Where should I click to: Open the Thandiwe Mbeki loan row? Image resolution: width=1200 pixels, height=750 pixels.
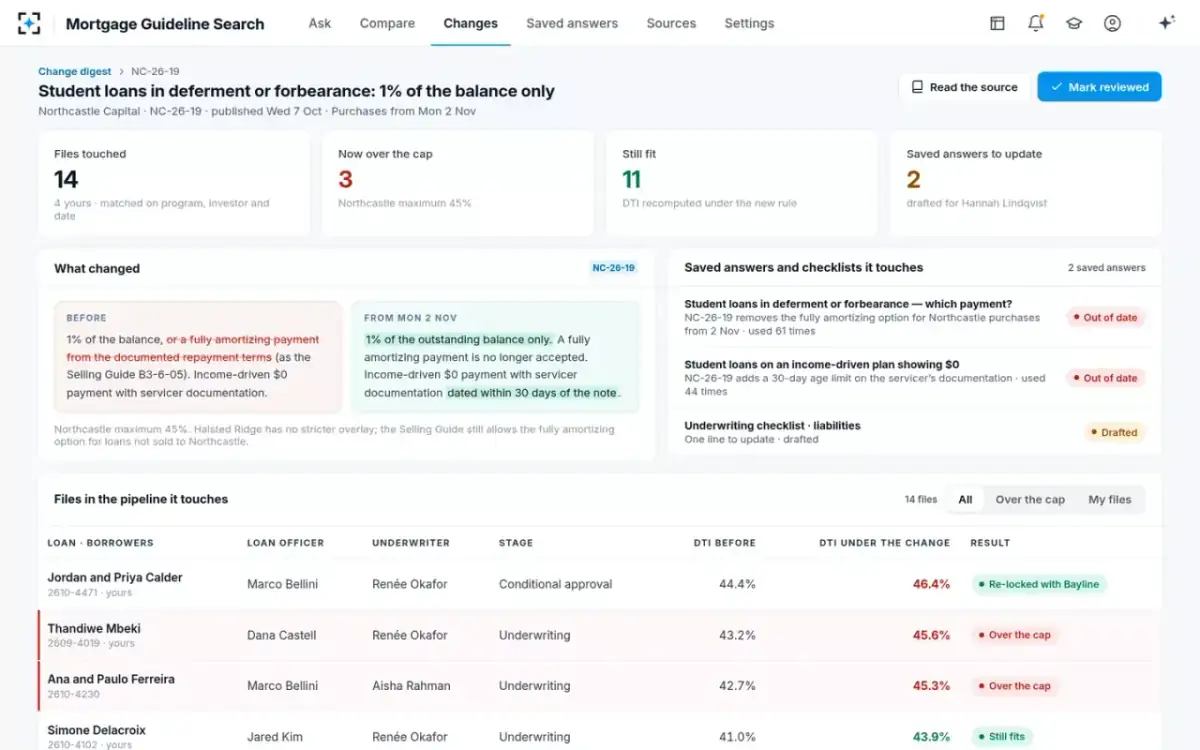(x=600, y=635)
